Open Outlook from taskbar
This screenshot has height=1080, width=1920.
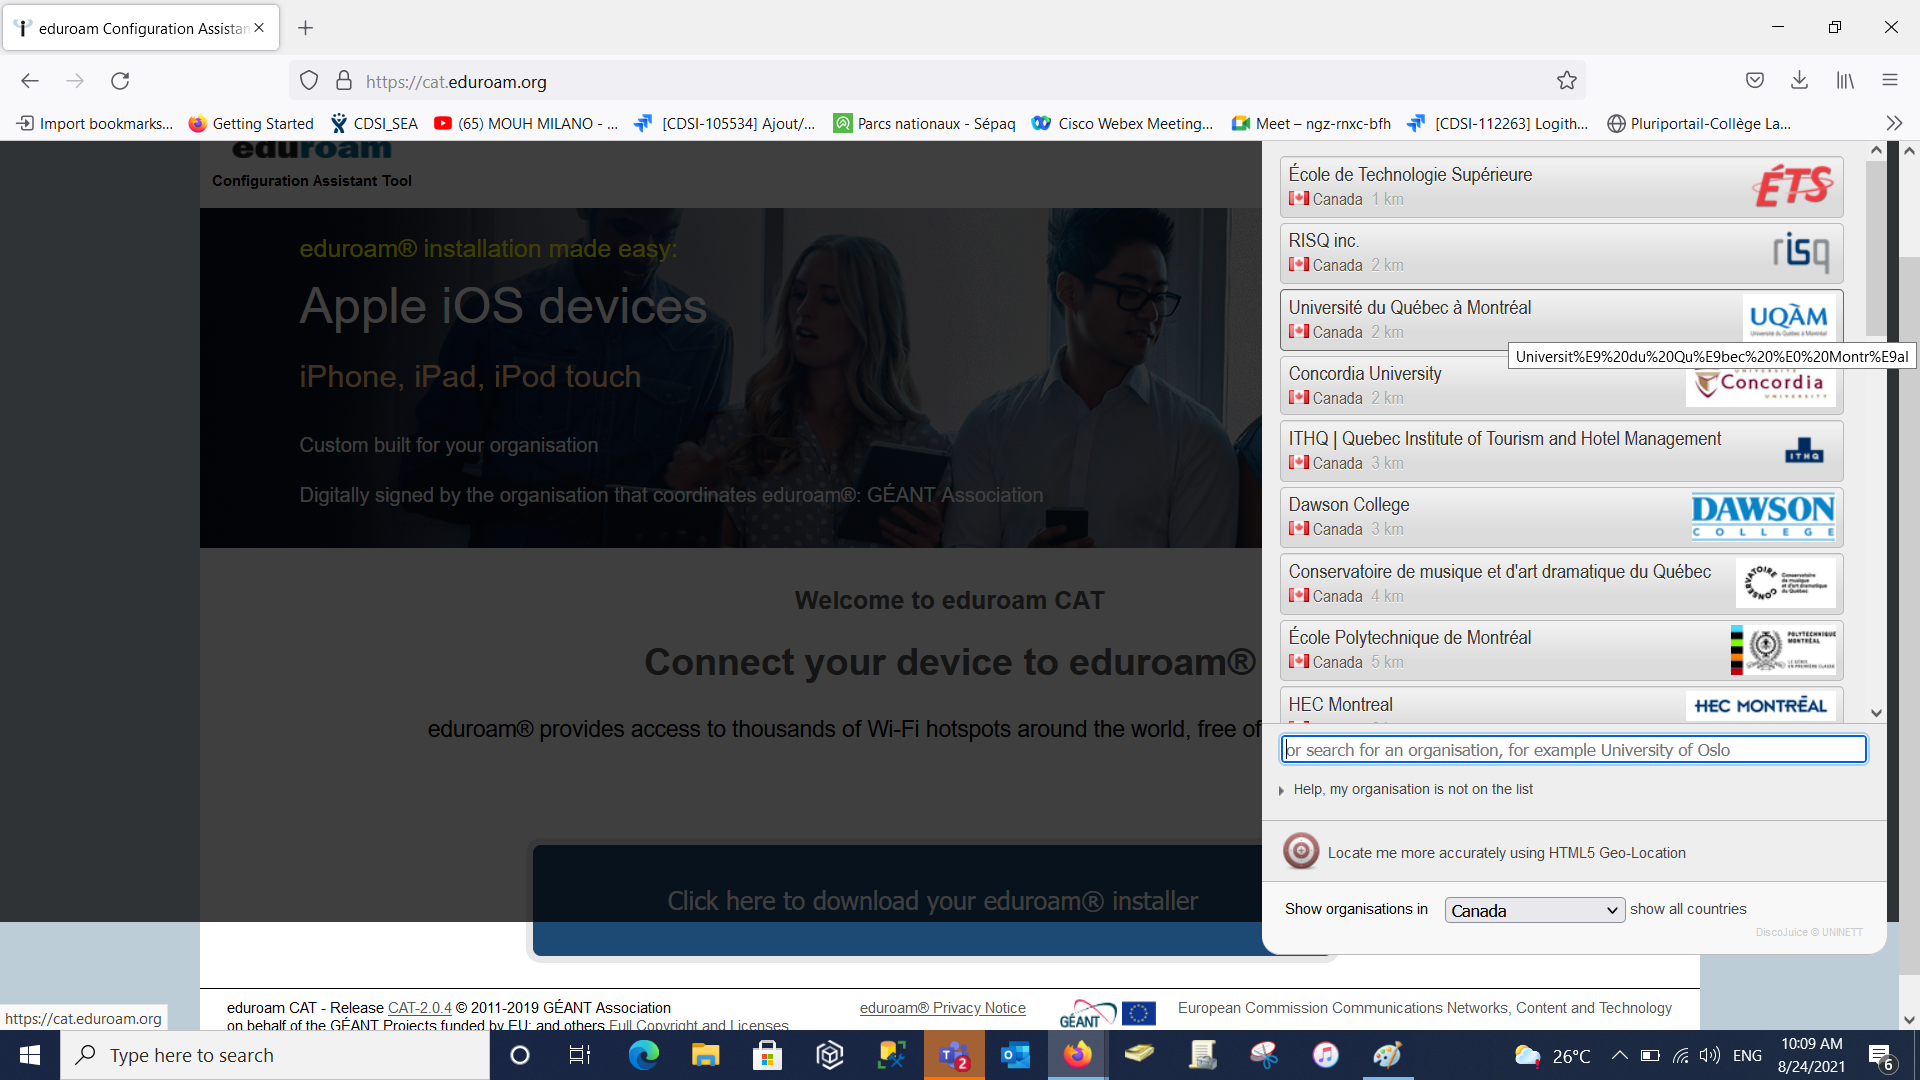coord(1016,1055)
